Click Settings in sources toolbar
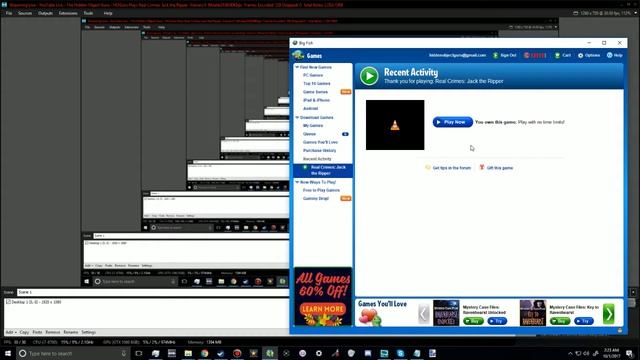640x360 pixels. (x=88, y=332)
